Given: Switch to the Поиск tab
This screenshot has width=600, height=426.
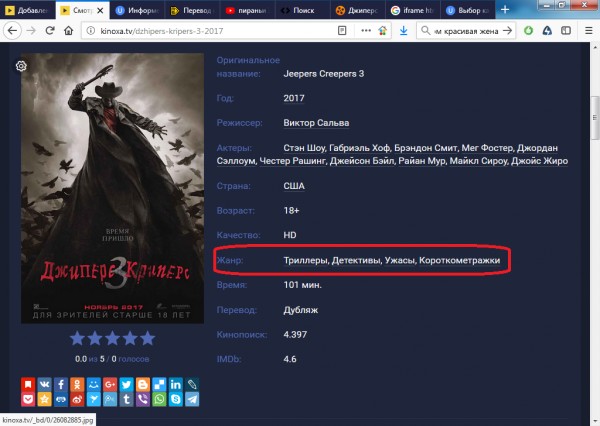Looking at the screenshot, I should pos(302,10).
